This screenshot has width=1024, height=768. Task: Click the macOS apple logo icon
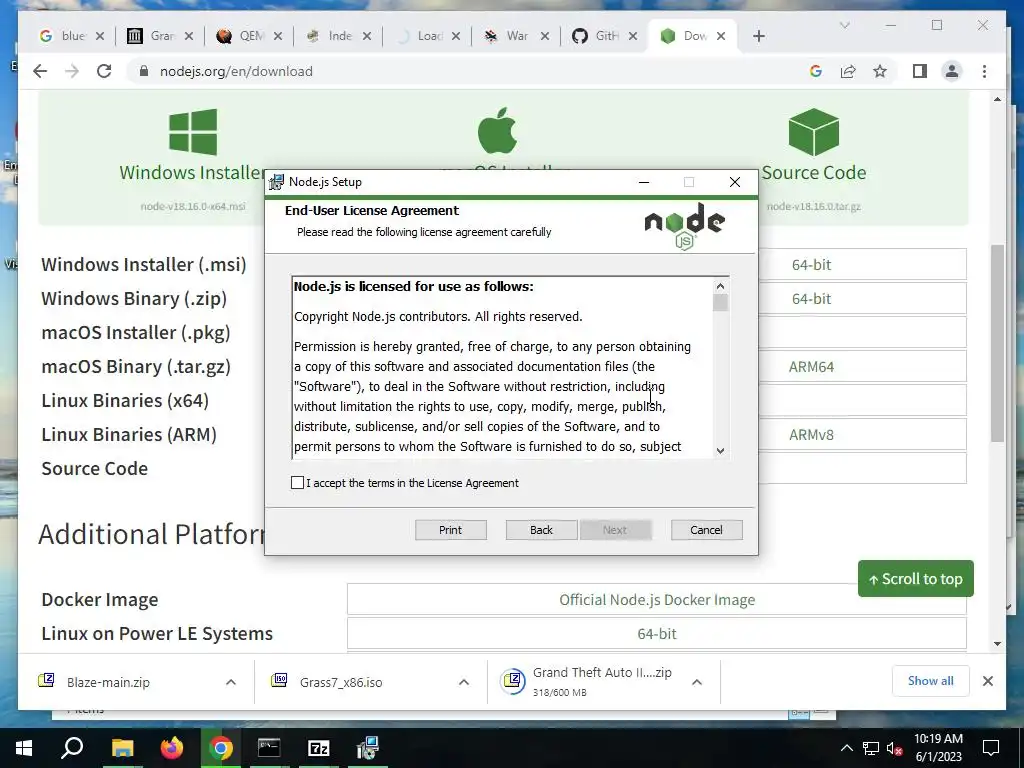click(x=497, y=131)
